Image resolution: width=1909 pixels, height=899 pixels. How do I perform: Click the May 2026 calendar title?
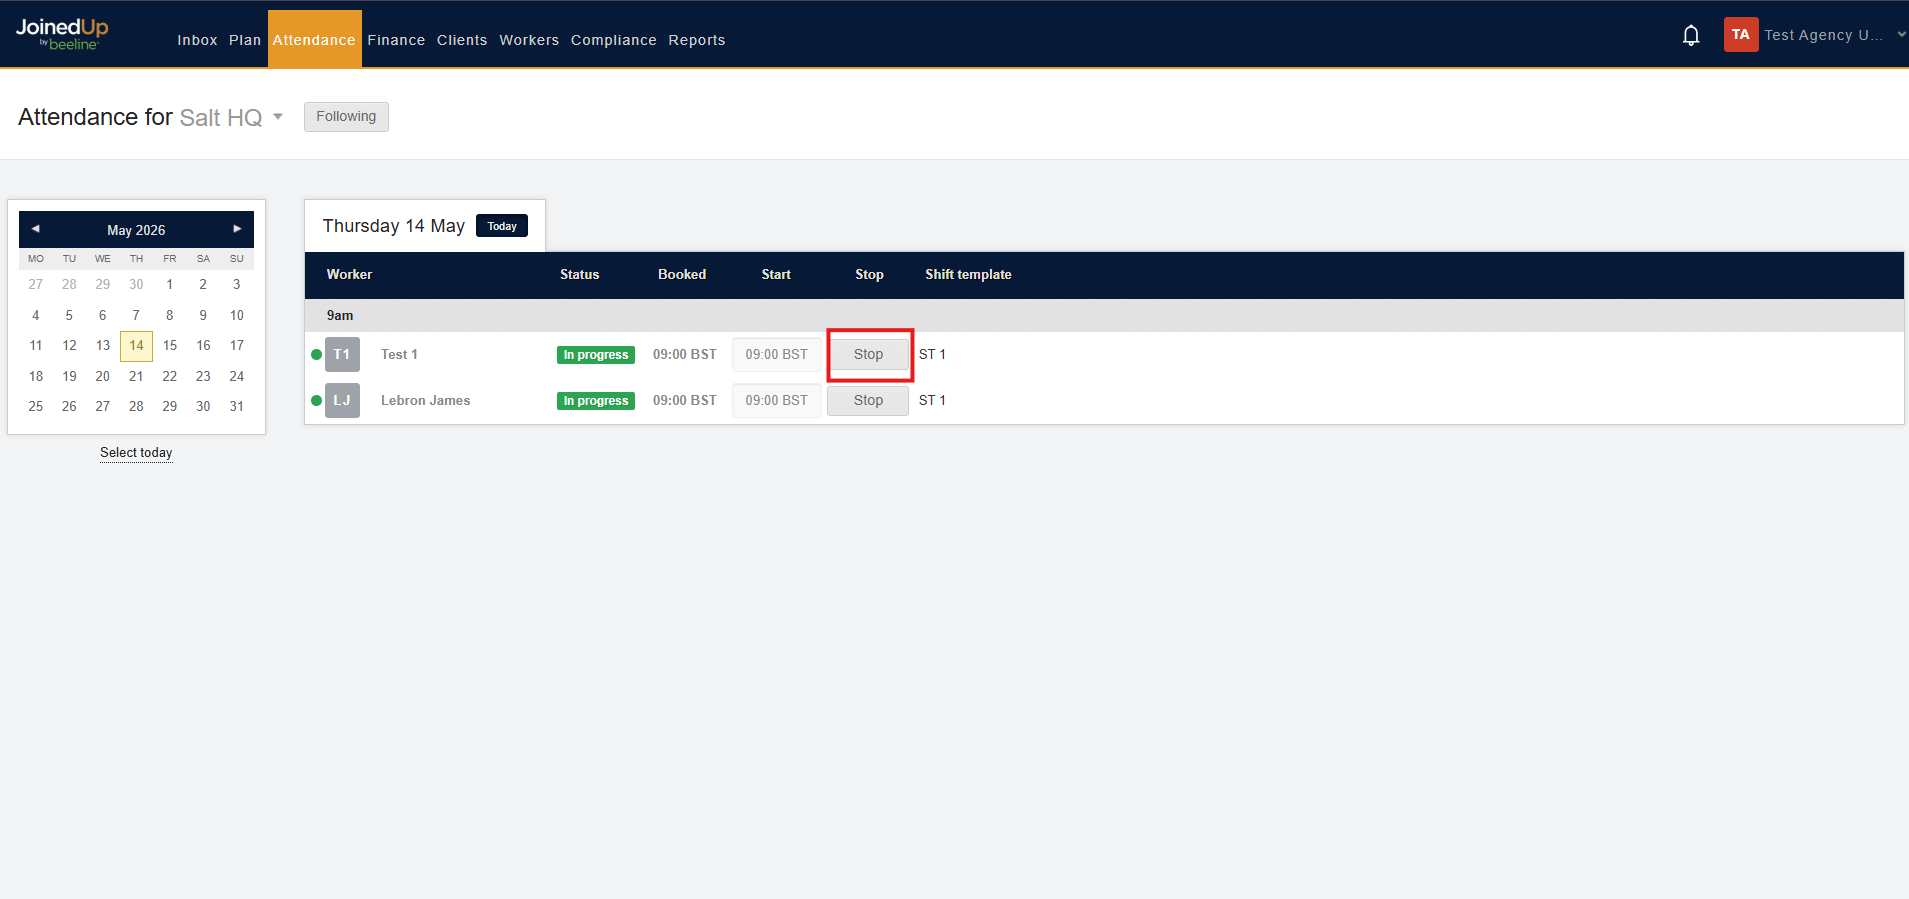[x=136, y=230]
